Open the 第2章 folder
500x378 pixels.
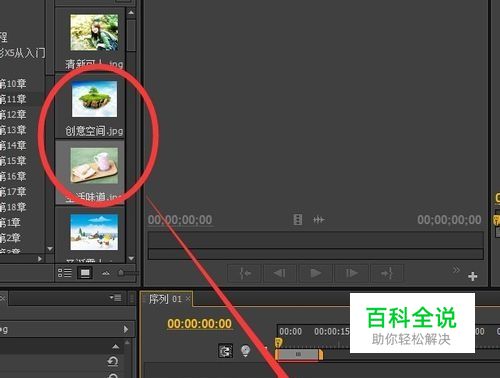[x=10, y=238]
